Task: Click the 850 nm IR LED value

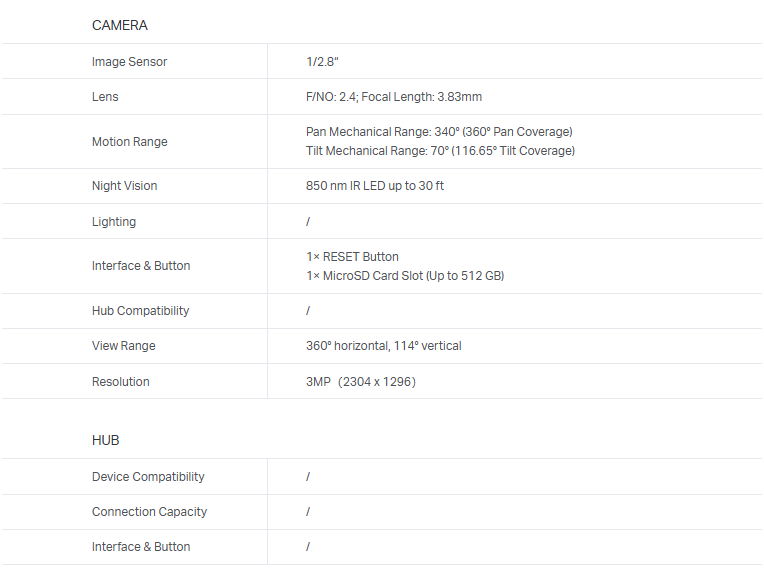Action: click(375, 186)
